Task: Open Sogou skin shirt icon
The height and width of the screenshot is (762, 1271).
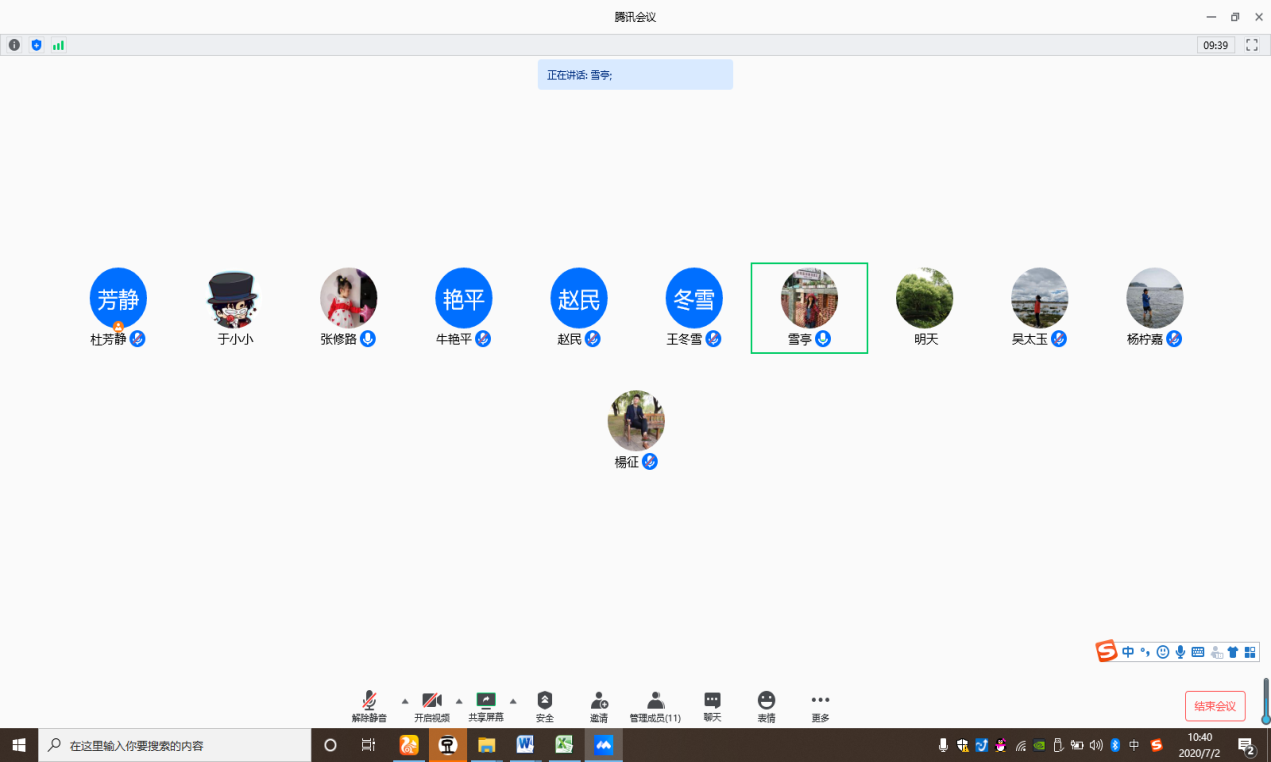Action: click(x=1233, y=652)
